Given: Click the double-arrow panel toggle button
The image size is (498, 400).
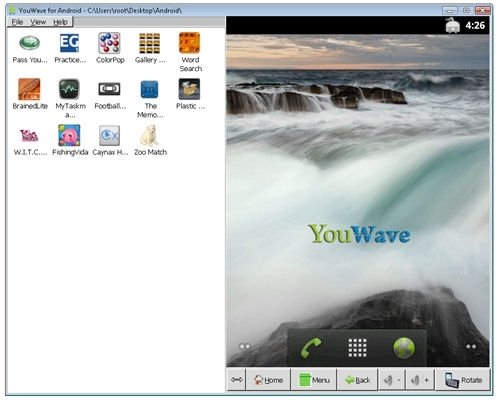Looking at the screenshot, I should point(237,379).
